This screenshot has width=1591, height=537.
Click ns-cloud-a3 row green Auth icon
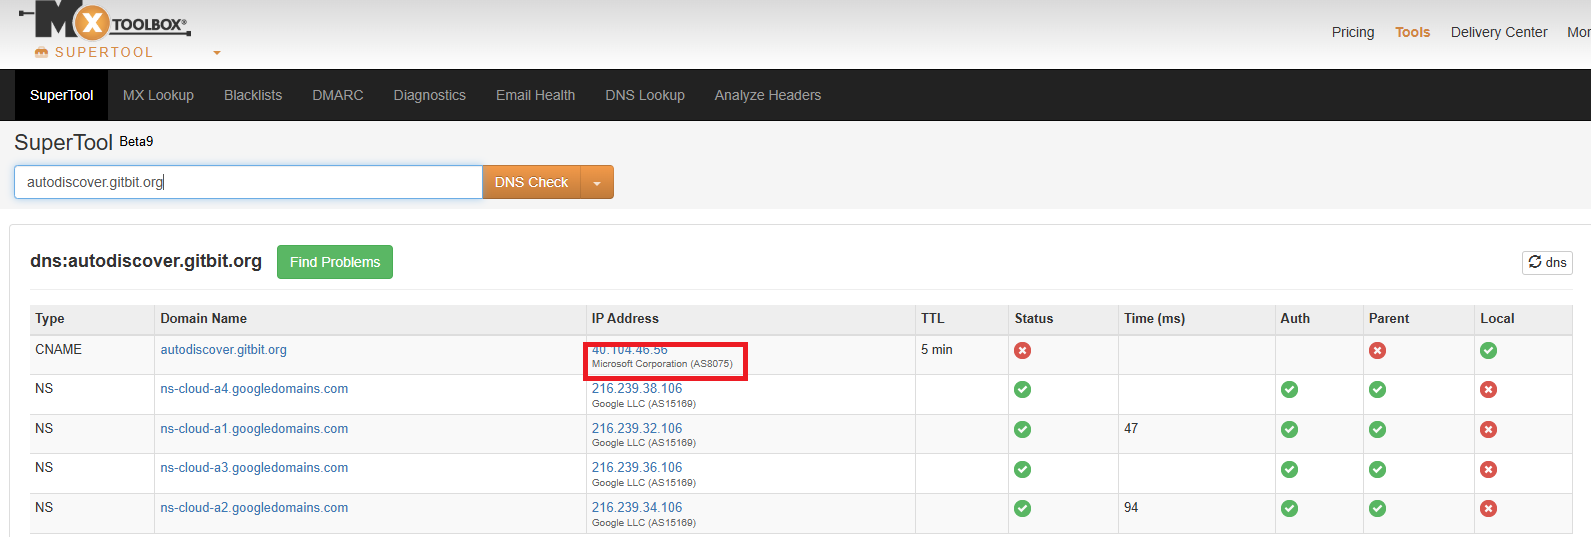click(1289, 469)
